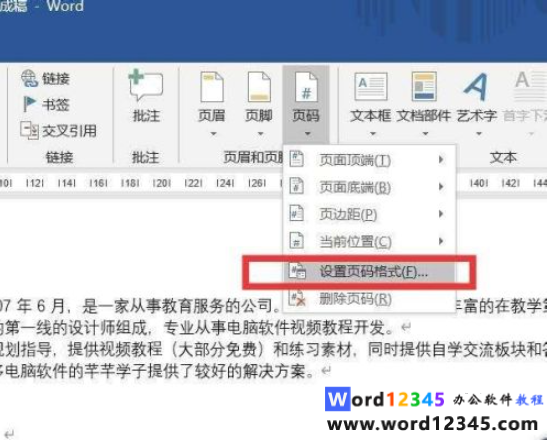Click the 首字下沉 drop cap icon

point(530,86)
